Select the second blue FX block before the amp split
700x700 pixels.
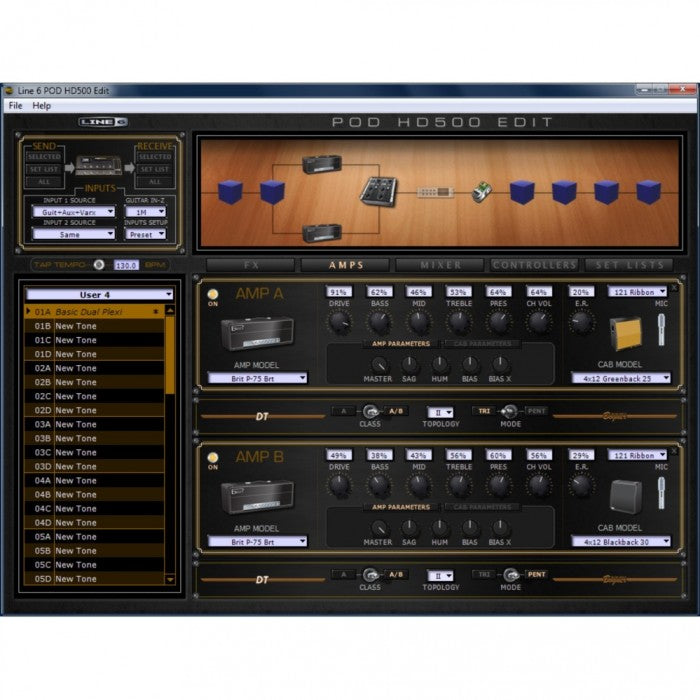pyautogui.click(x=272, y=192)
